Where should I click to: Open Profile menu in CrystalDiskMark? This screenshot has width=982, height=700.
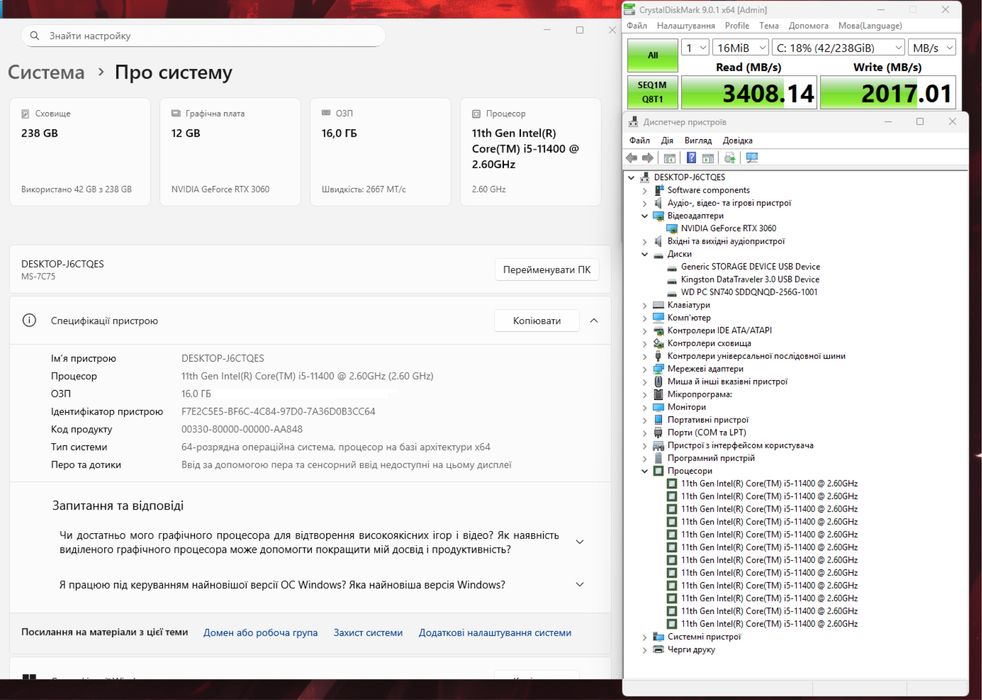(737, 26)
